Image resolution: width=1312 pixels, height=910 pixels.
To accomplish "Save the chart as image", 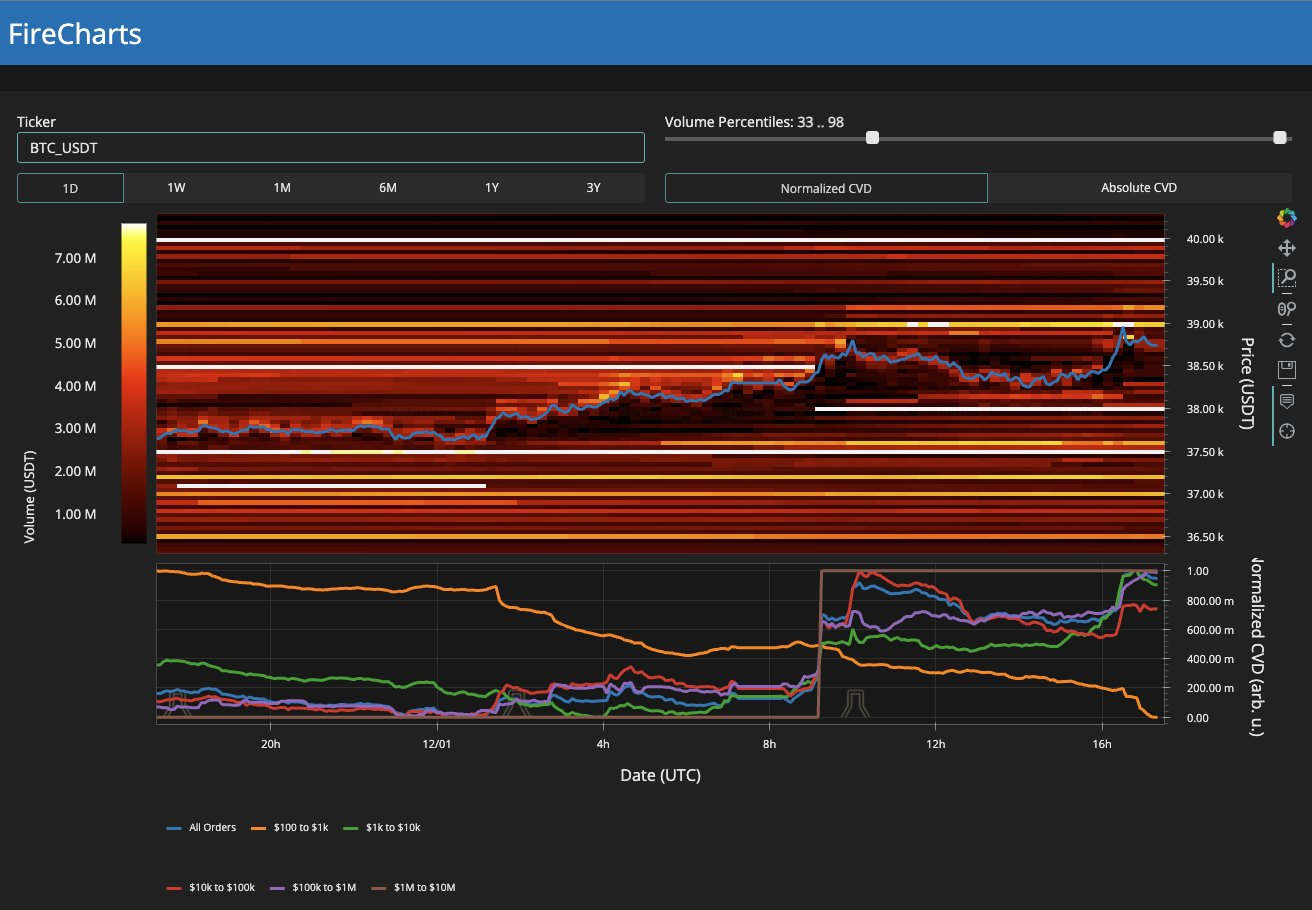I will tap(1286, 370).
